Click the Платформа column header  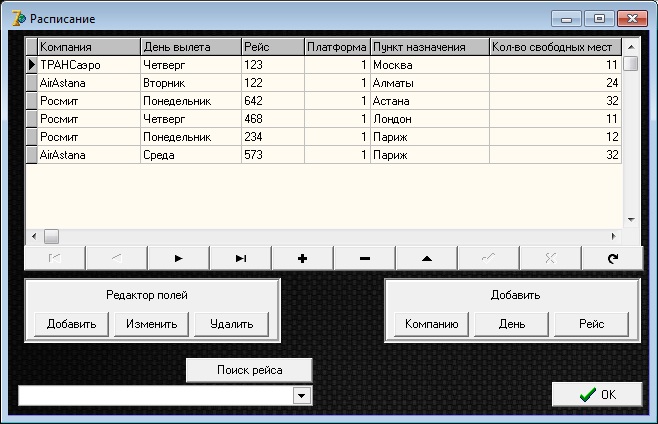point(337,47)
